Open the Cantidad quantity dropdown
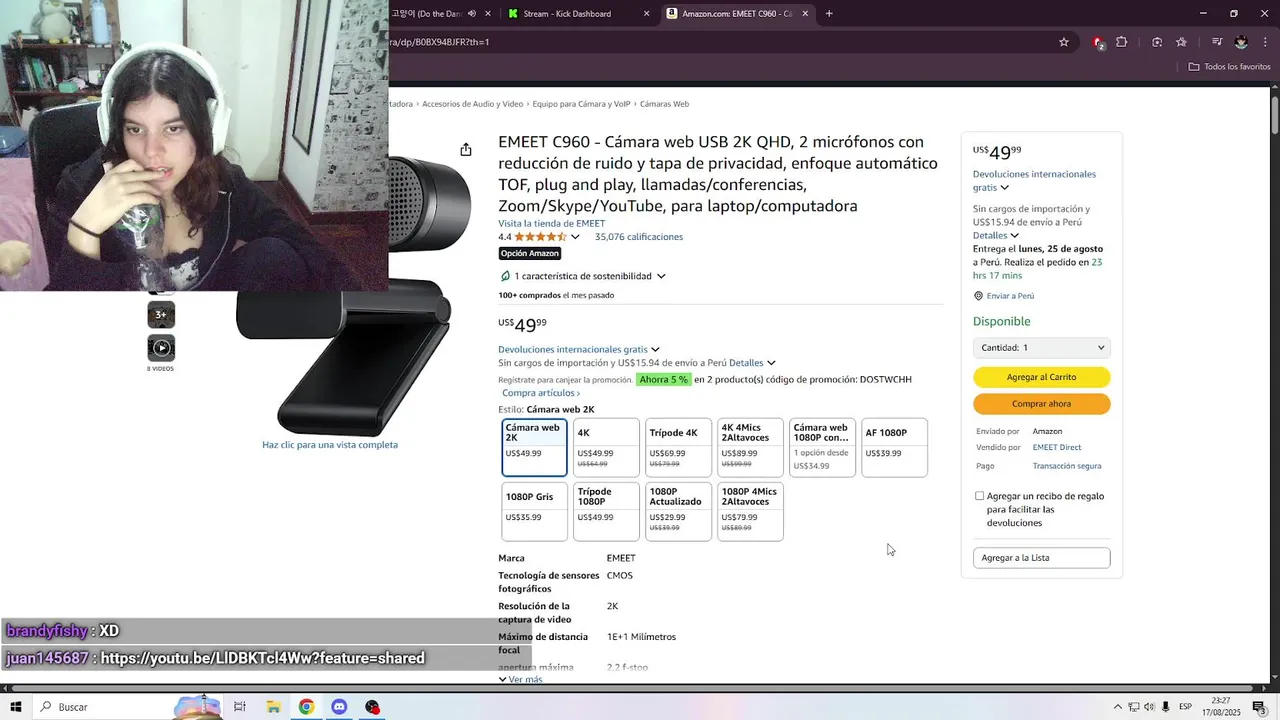The width and height of the screenshot is (1280, 720). [1042, 348]
